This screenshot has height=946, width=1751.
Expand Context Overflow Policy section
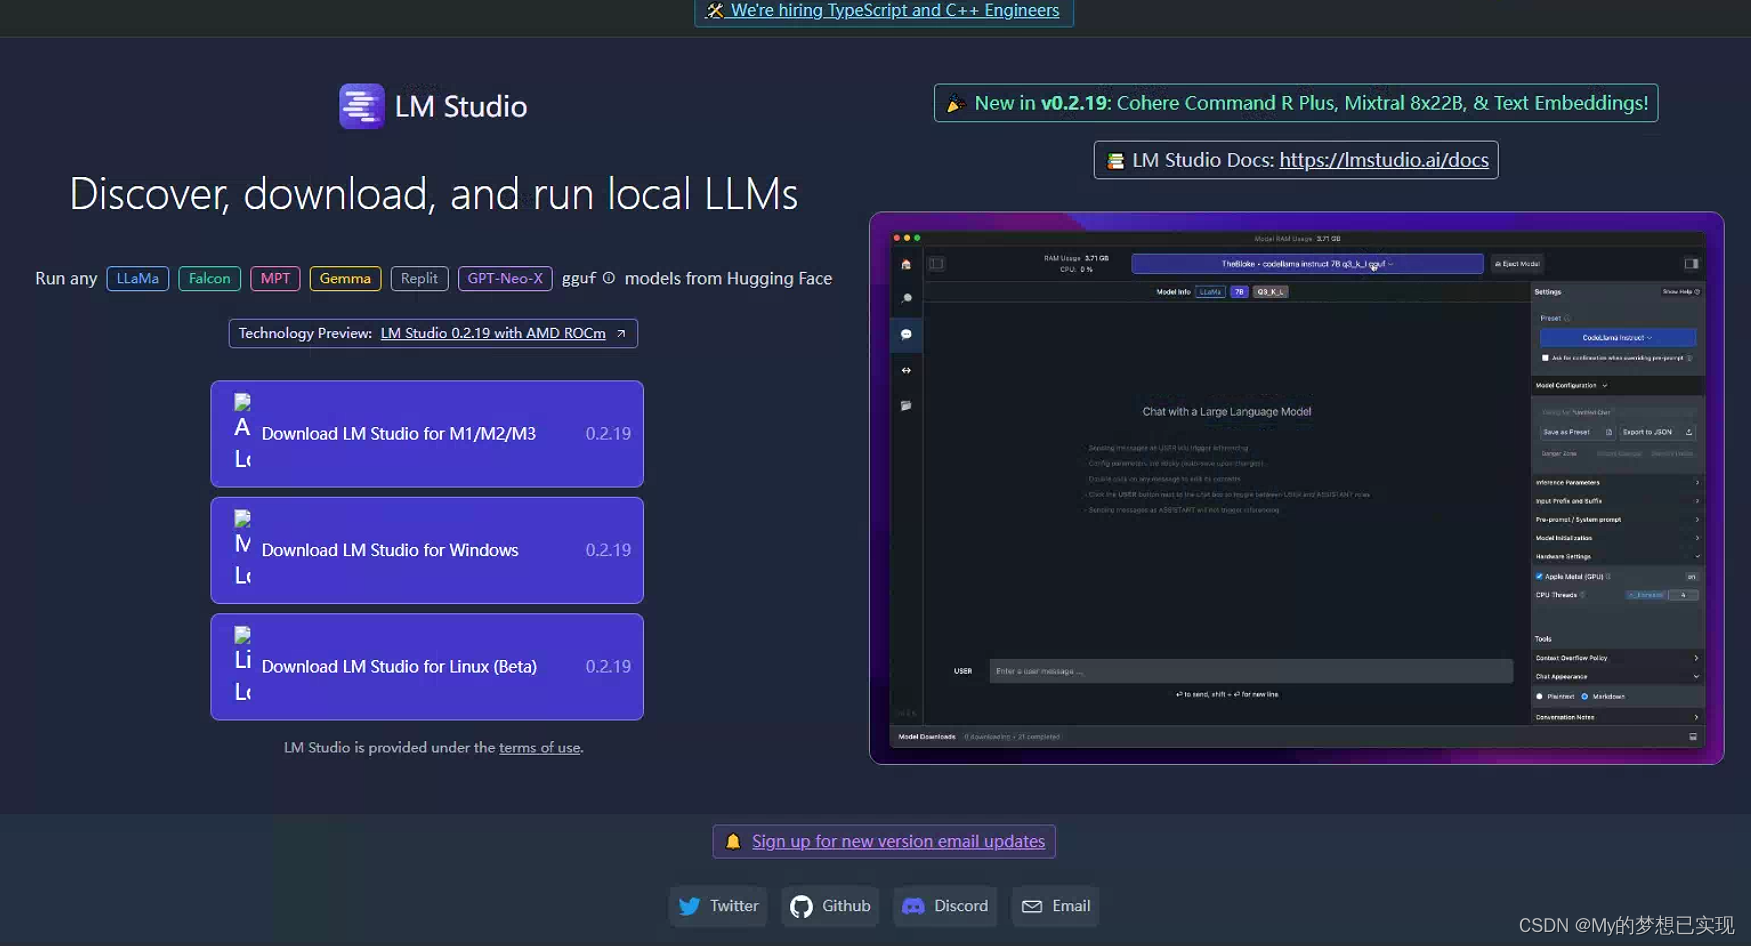(x=1617, y=658)
